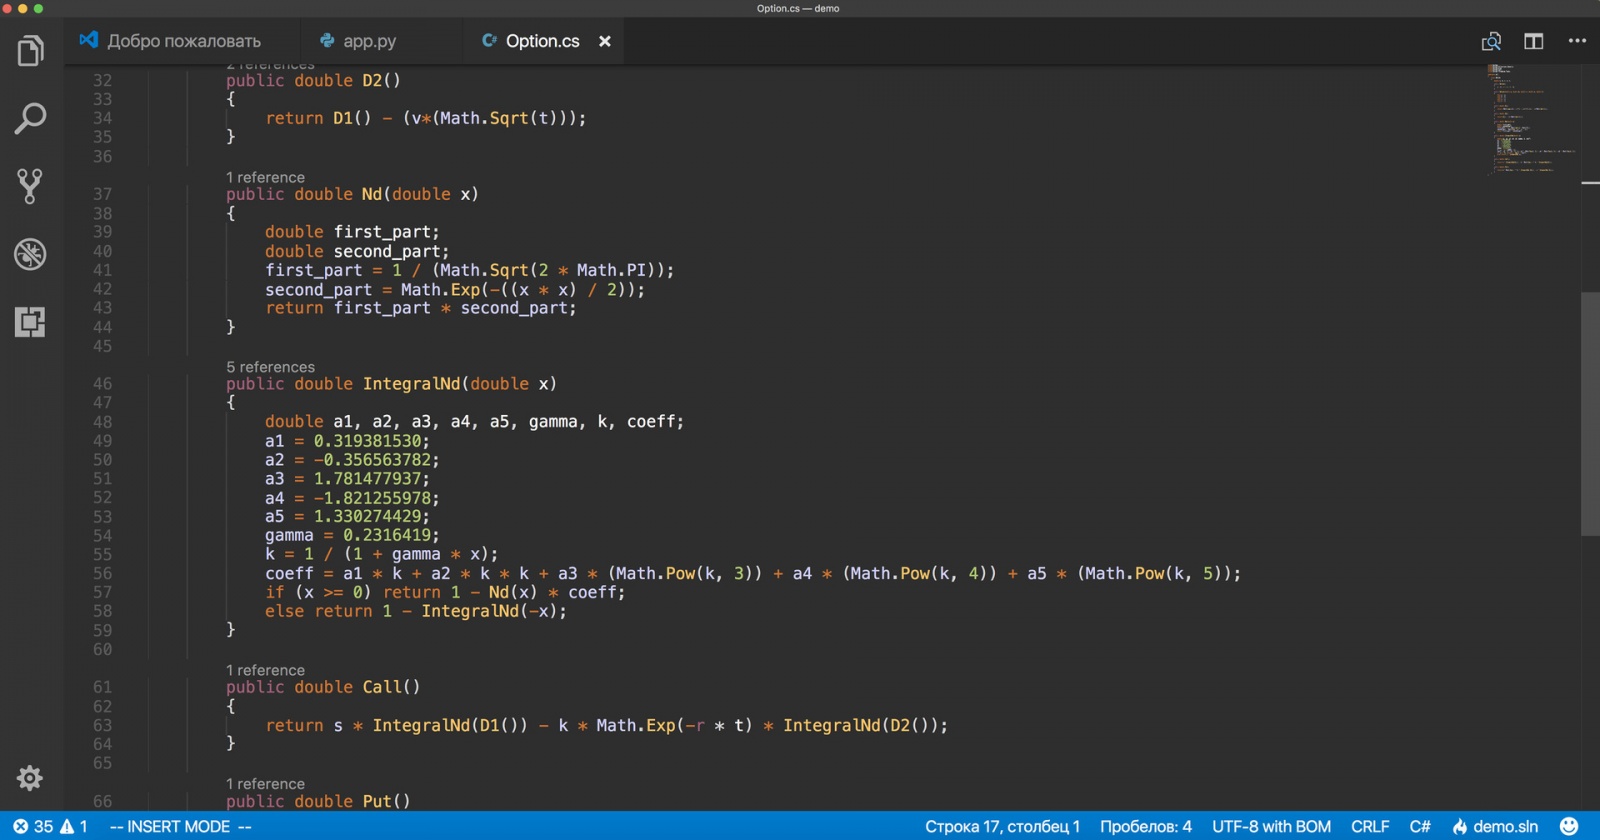Click the vertical editor scrollbar
The width and height of the screenshot is (1600, 840).
click(x=1590, y=414)
